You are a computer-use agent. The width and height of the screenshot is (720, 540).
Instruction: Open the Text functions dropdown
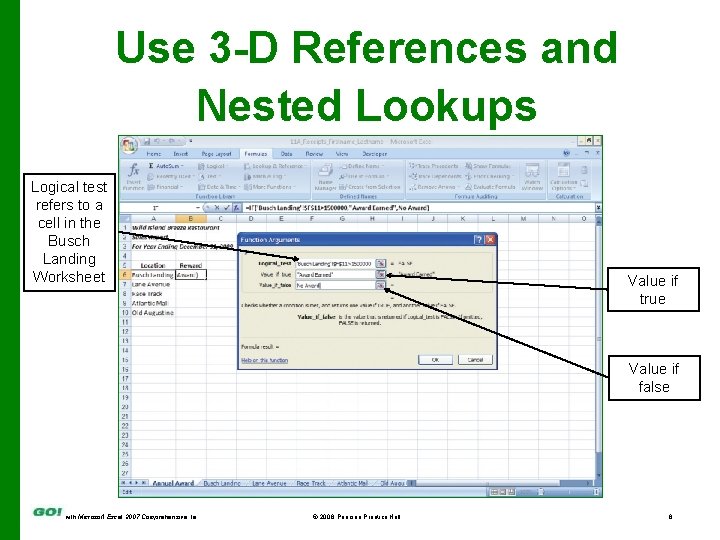tap(210, 176)
